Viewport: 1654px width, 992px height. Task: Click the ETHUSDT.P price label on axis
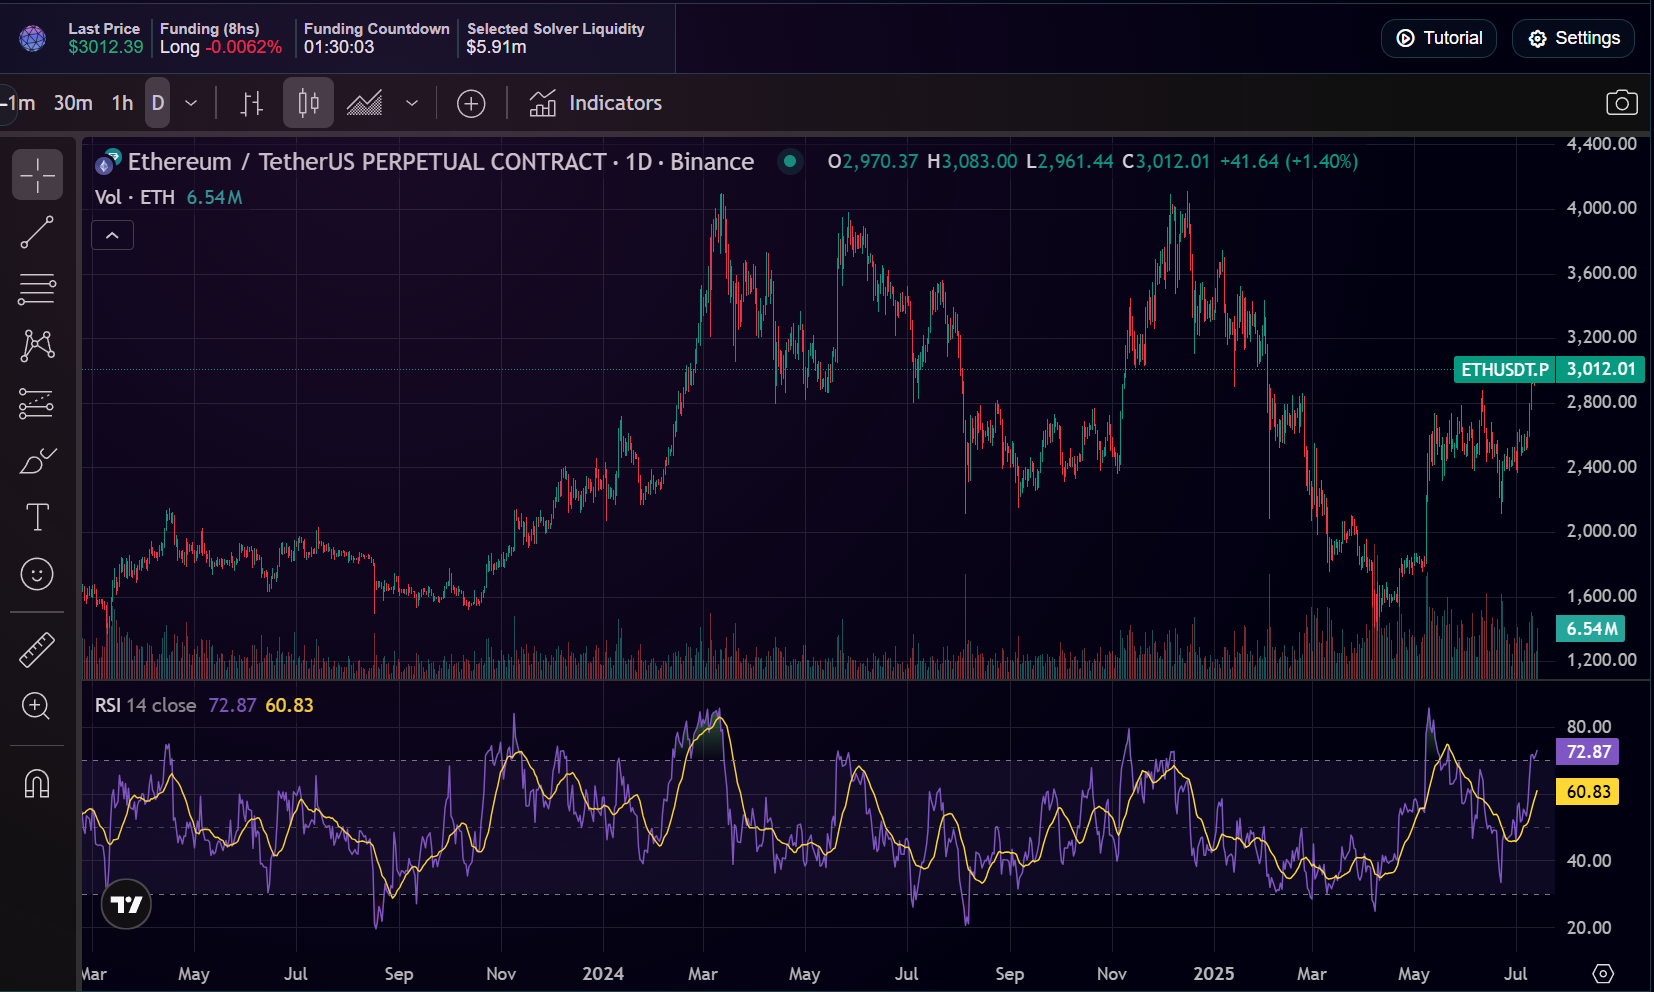click(x=1504, y=370)
